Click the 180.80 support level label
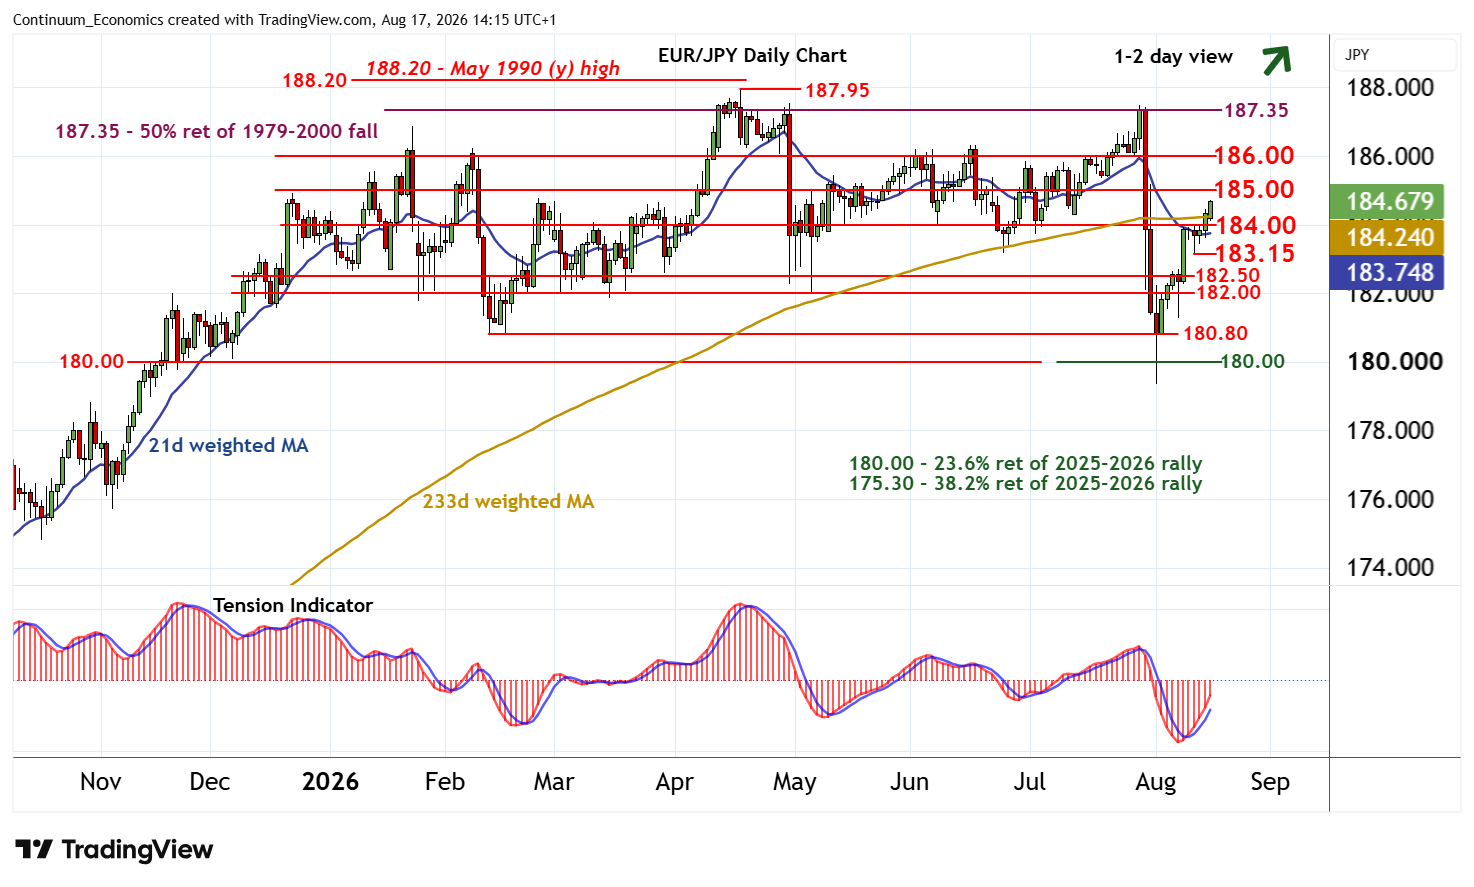This screenshot has width=1474, height=887. [x=1215, y=333]
